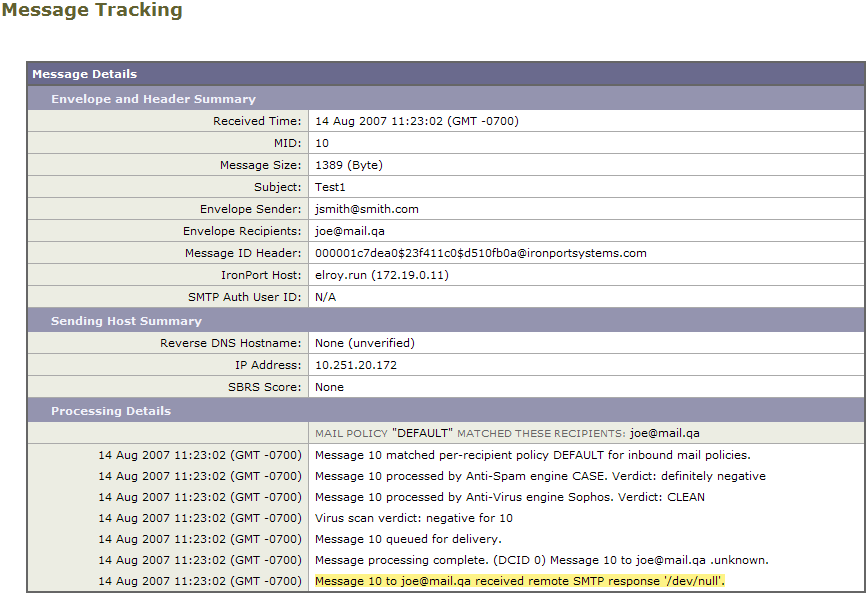Select joe@mail.qa in the Envelope Recipients row
Viewport: 868px width, 595px height.
pos(350,231)
